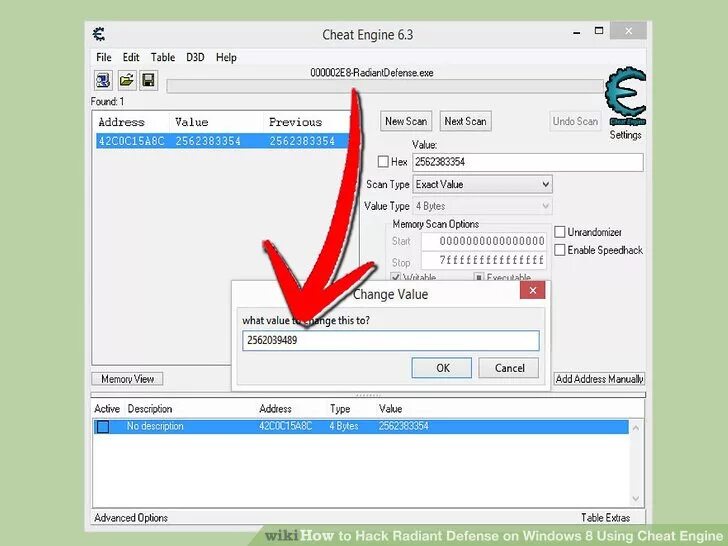728x546 pixels.
Task: Tick the Hex checkbox
Action: [383, 162]
